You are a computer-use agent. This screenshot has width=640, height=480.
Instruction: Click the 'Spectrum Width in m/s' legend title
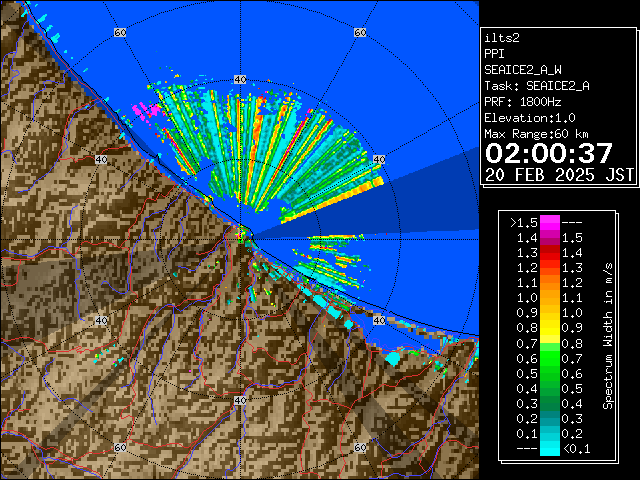click(608, 336)
